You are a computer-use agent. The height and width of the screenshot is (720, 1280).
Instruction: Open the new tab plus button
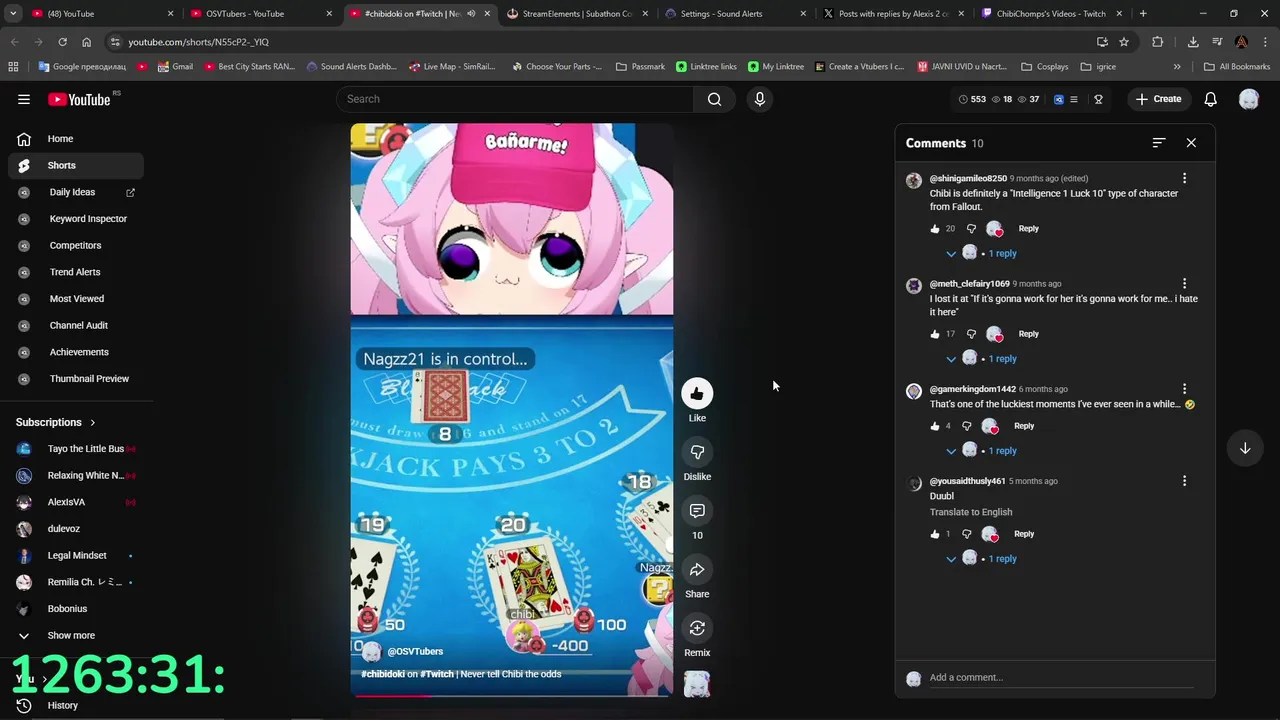click(x=1143, y=14)
